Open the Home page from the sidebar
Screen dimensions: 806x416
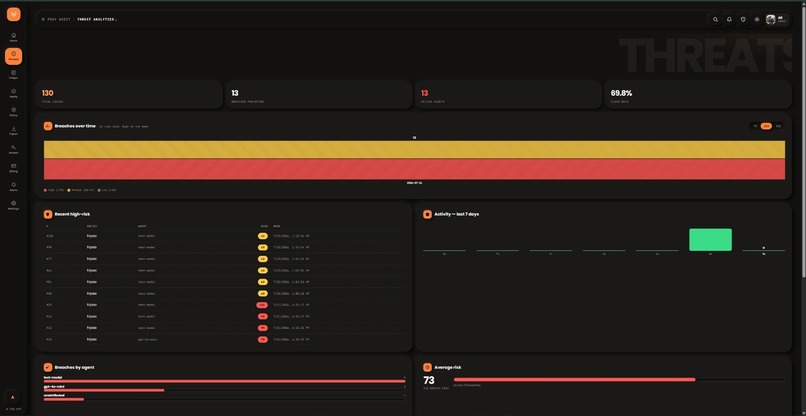[x=13, y=37]
